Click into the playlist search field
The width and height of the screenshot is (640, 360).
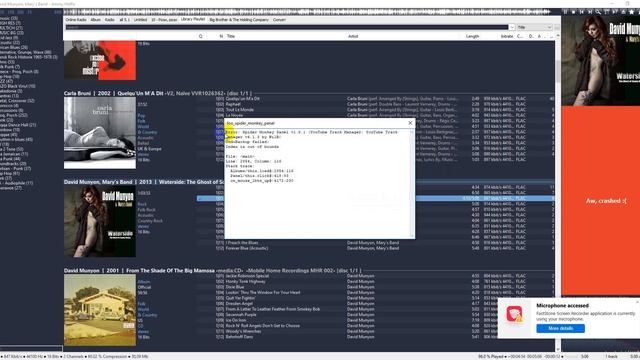pos(287,27)
